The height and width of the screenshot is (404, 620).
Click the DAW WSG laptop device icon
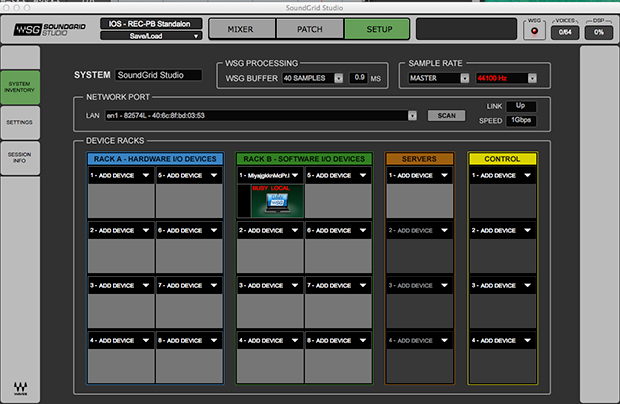coord(277,201)
